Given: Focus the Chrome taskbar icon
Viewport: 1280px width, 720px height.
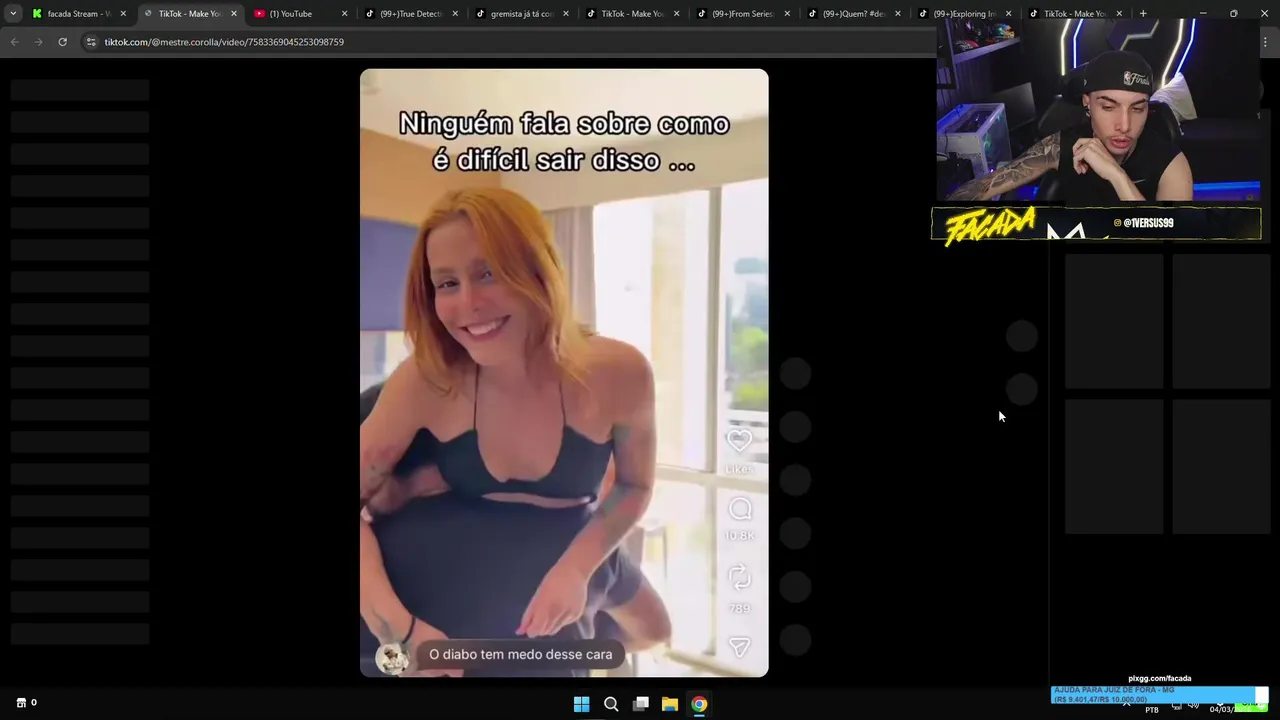Looking at the screenshot, I should (x=699, y=704).
